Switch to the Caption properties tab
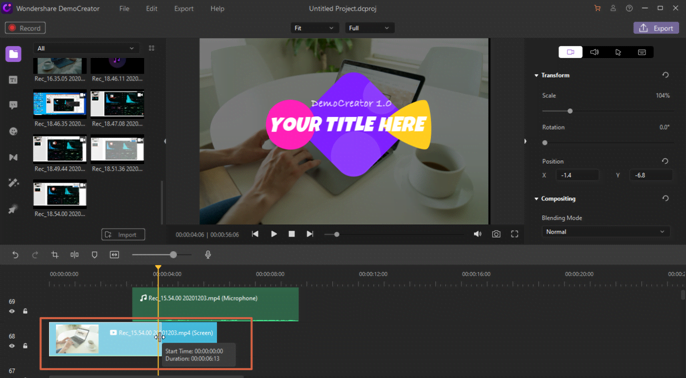This screenshot has height=378, width=686. (642, 52)
